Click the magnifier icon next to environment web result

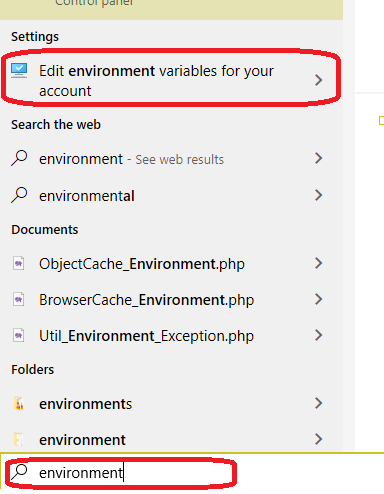coord(19,158)
